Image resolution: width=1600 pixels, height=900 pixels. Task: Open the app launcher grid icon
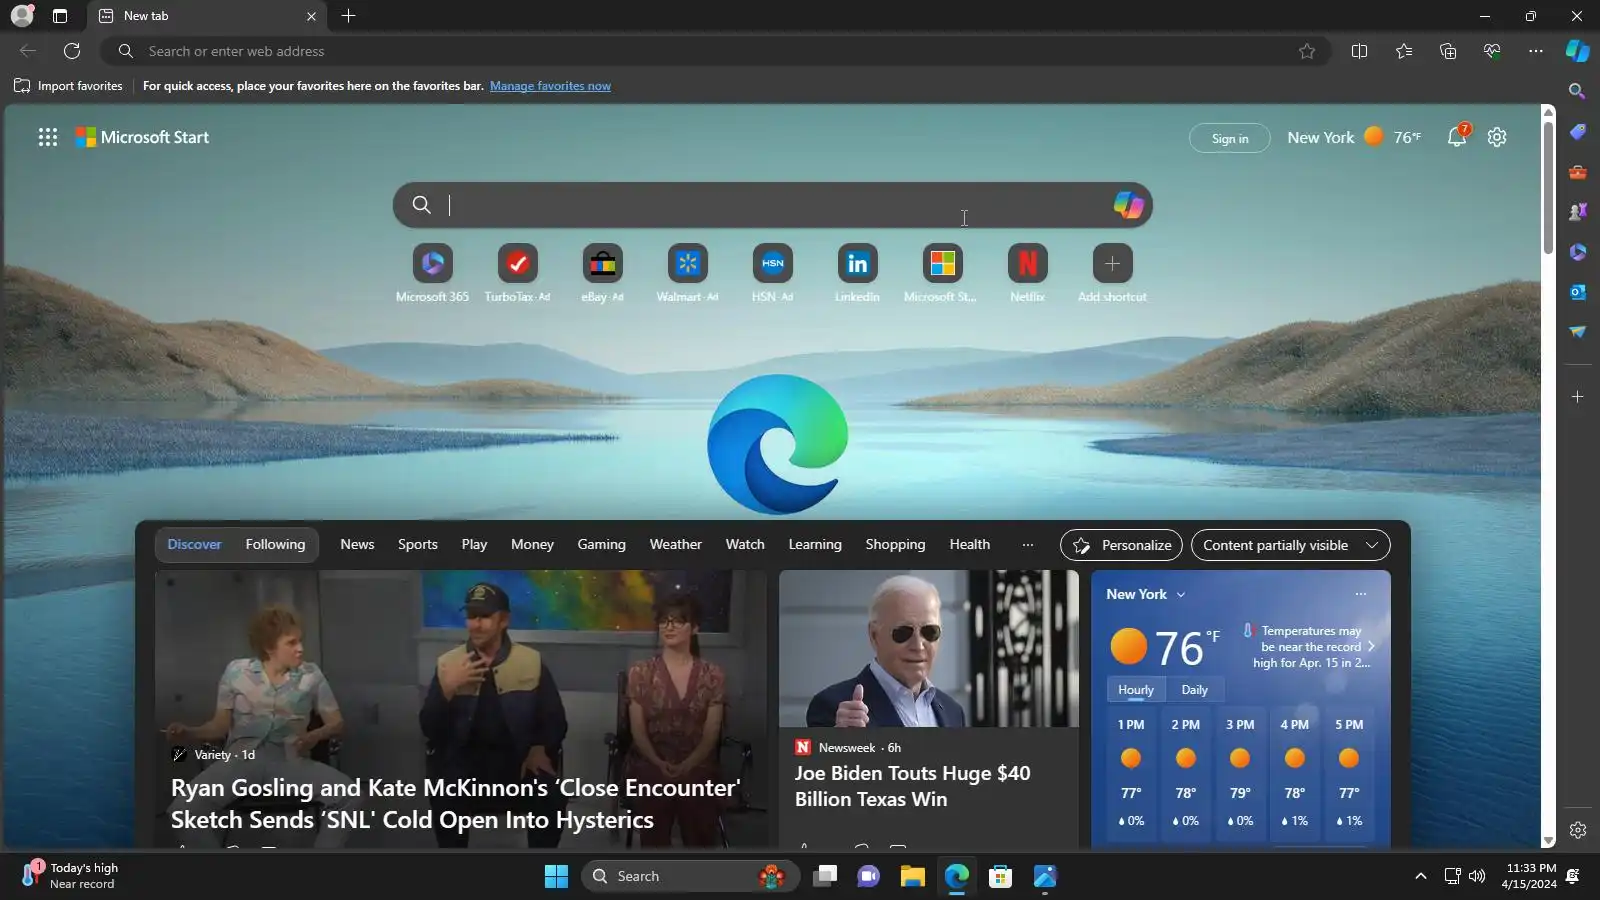tap(48, 138)
